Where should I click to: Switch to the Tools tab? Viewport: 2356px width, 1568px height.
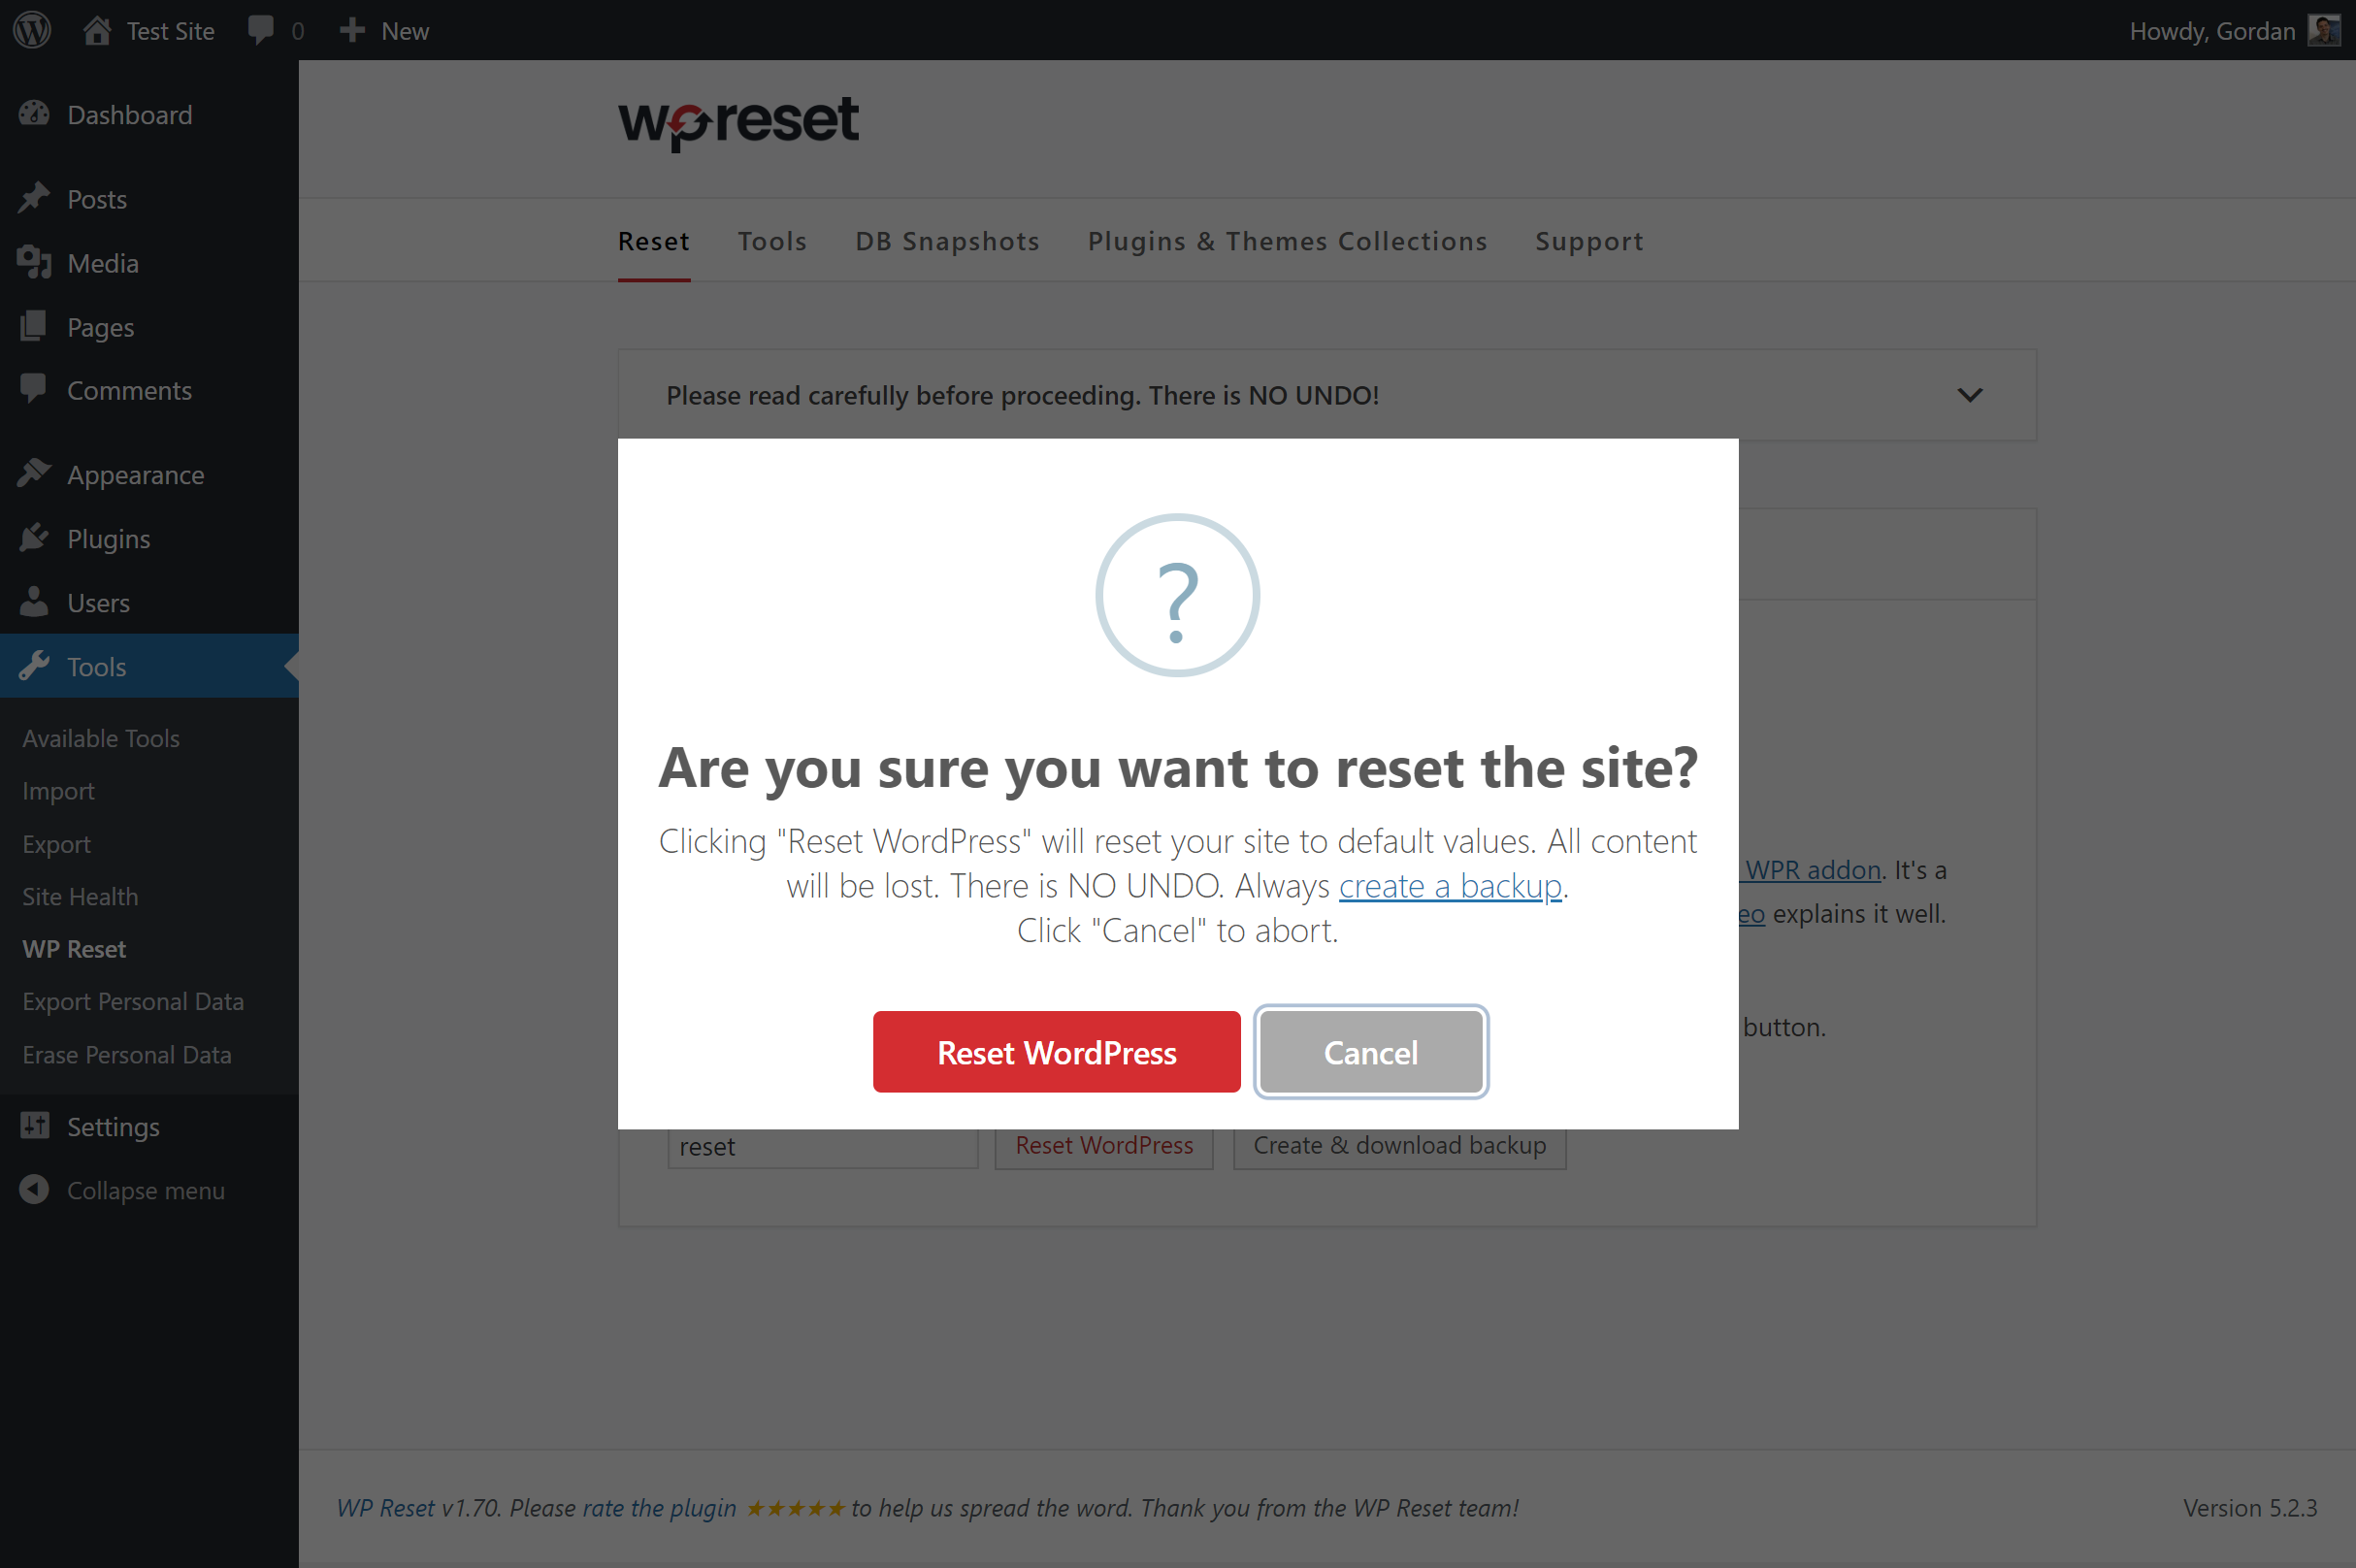770,242
